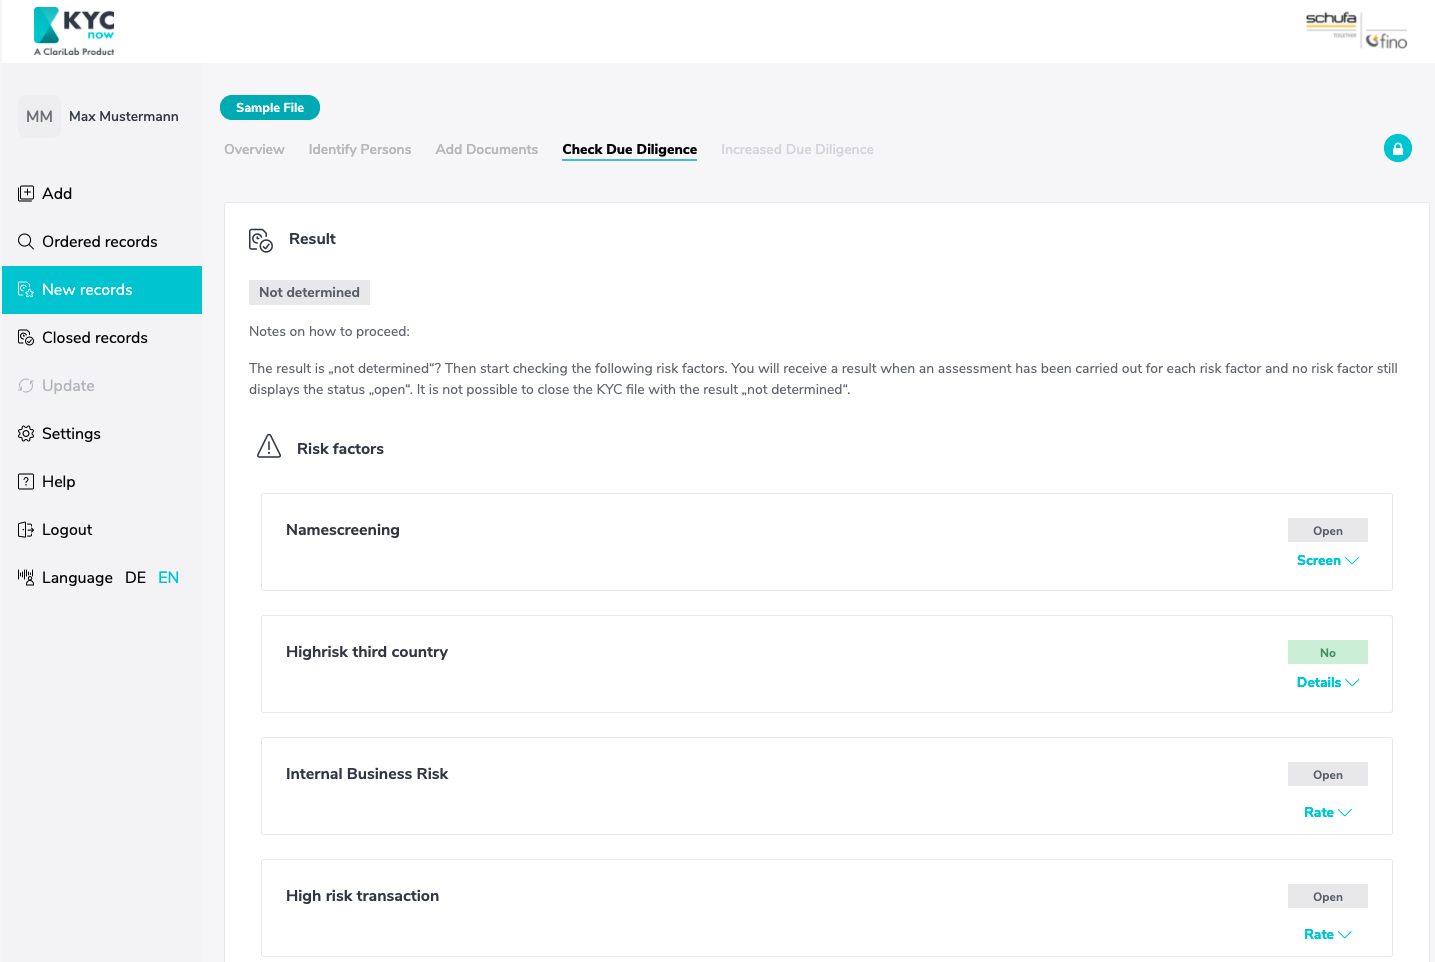The width and height of the screenshot is (1435, 962).
Task: Click the Namescreening heading
Action: pos(343,530)
